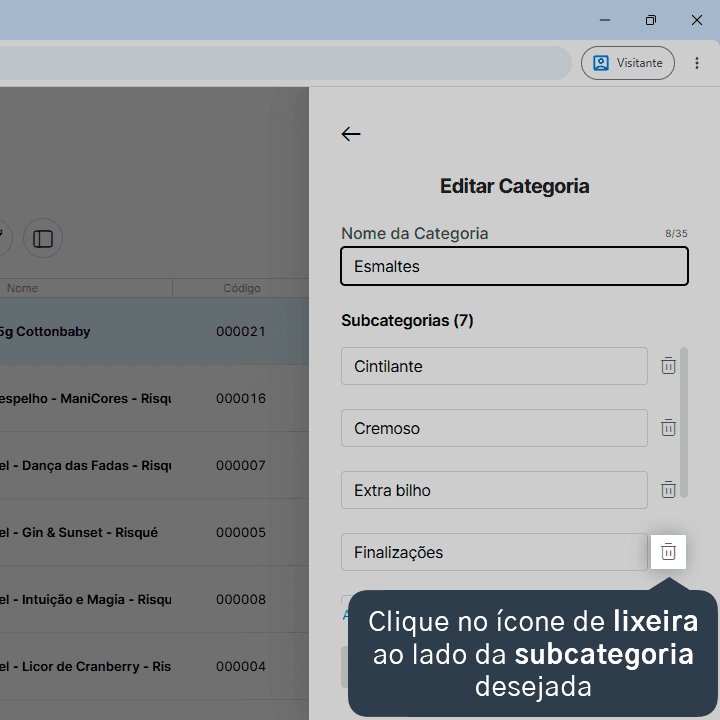Click code cell 000008
720x720 pixels.
pos(241,600)
